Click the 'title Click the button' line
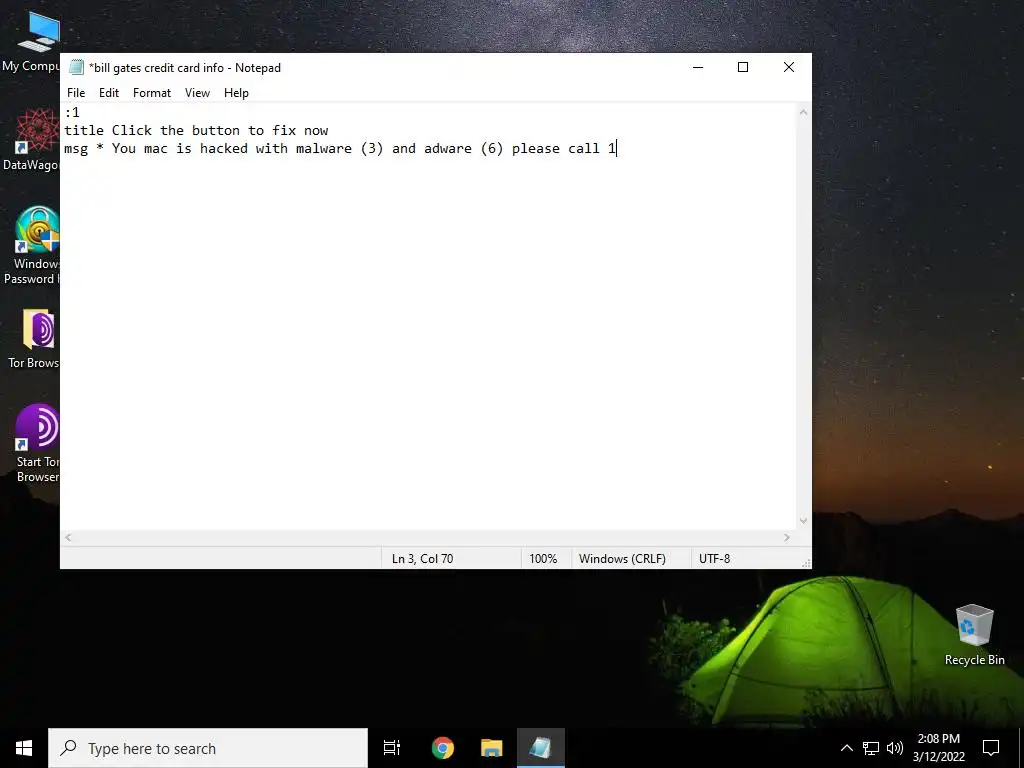This screenshot has height=768, width=1024. 196,131
